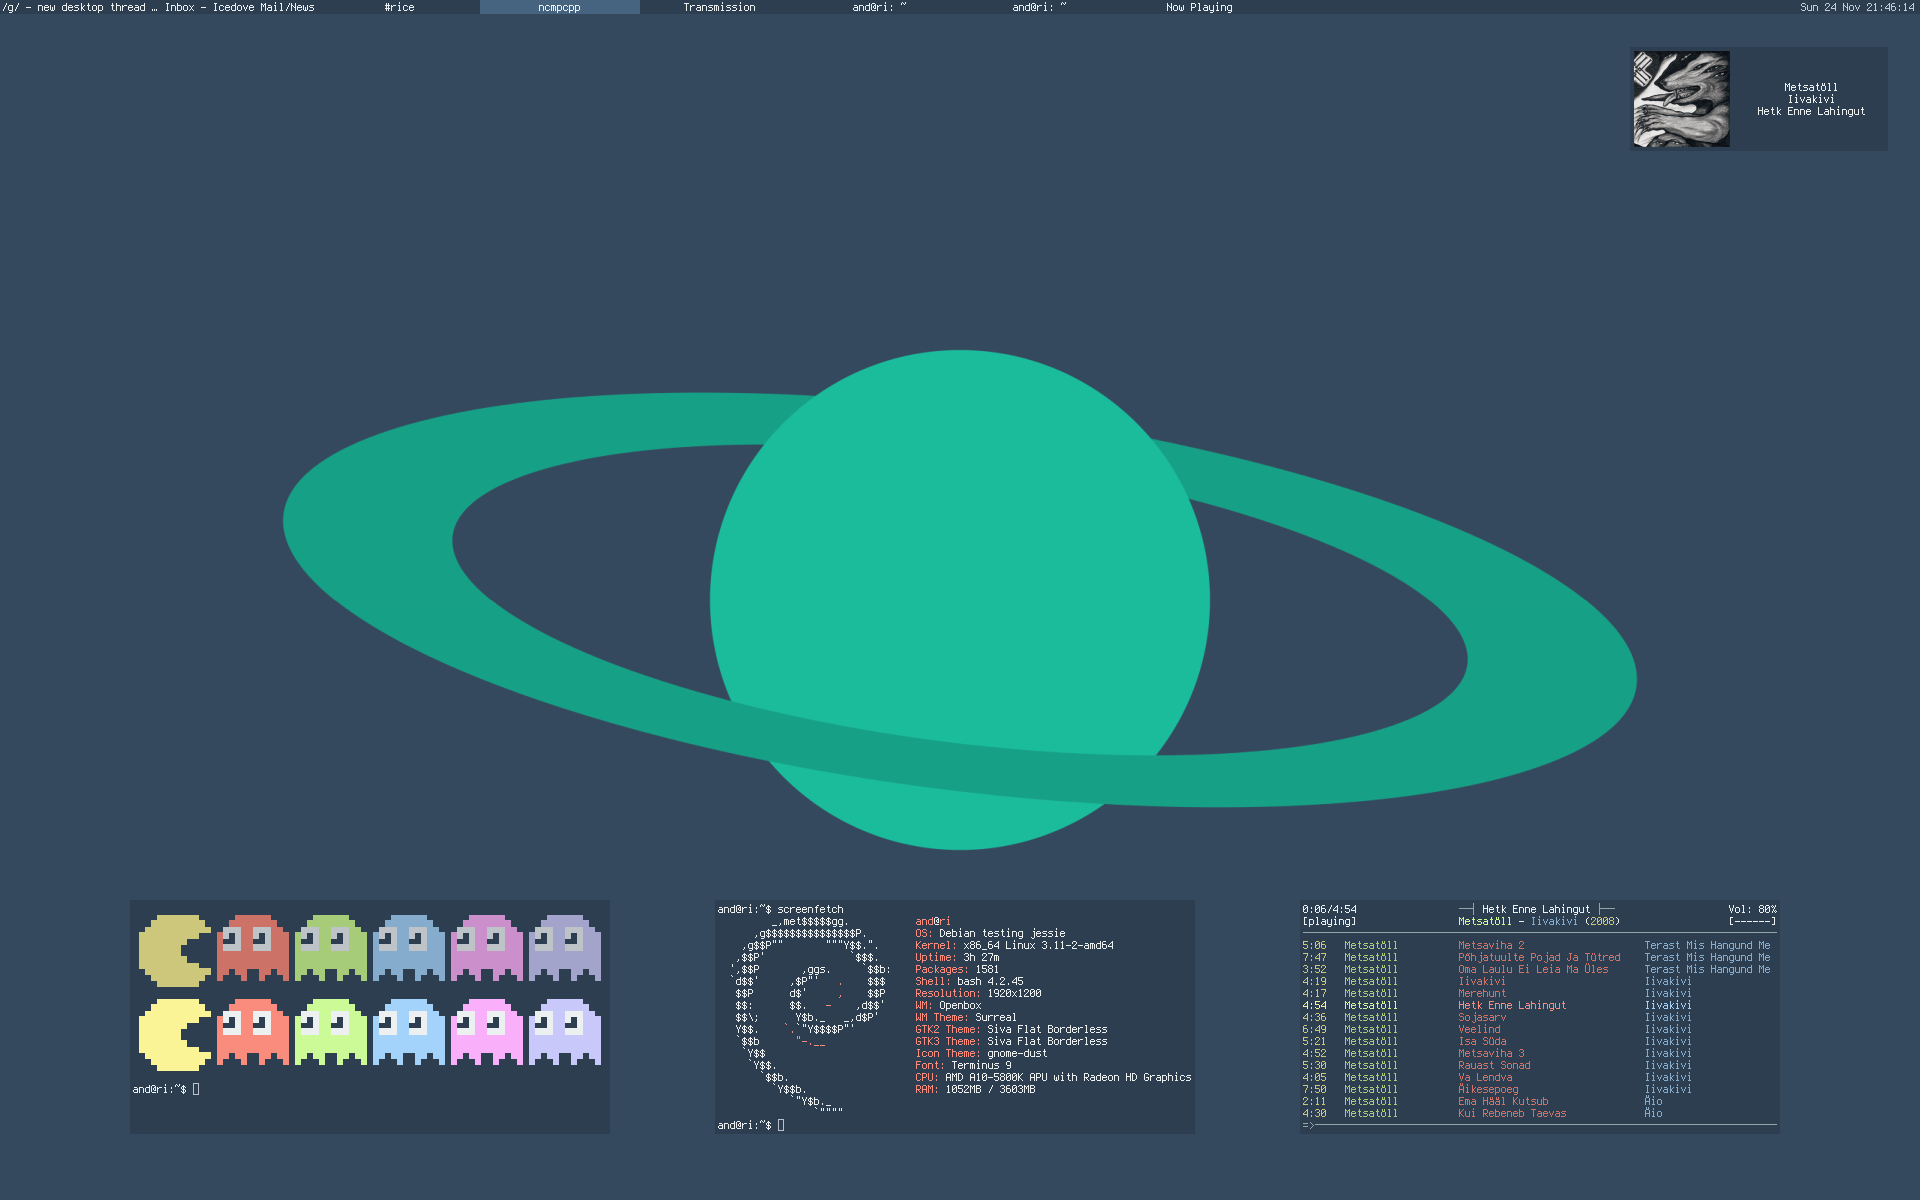This screenshot has width=1920, height=1200.
Task: Switch to the #rice taskbar entry
Action: 399,7
